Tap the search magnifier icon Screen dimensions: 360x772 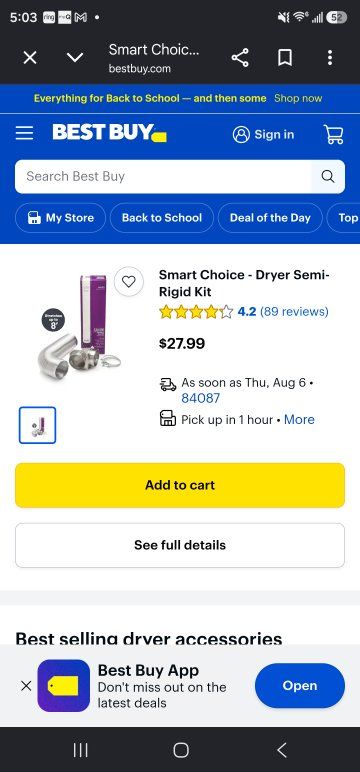[x=327, y=176]
